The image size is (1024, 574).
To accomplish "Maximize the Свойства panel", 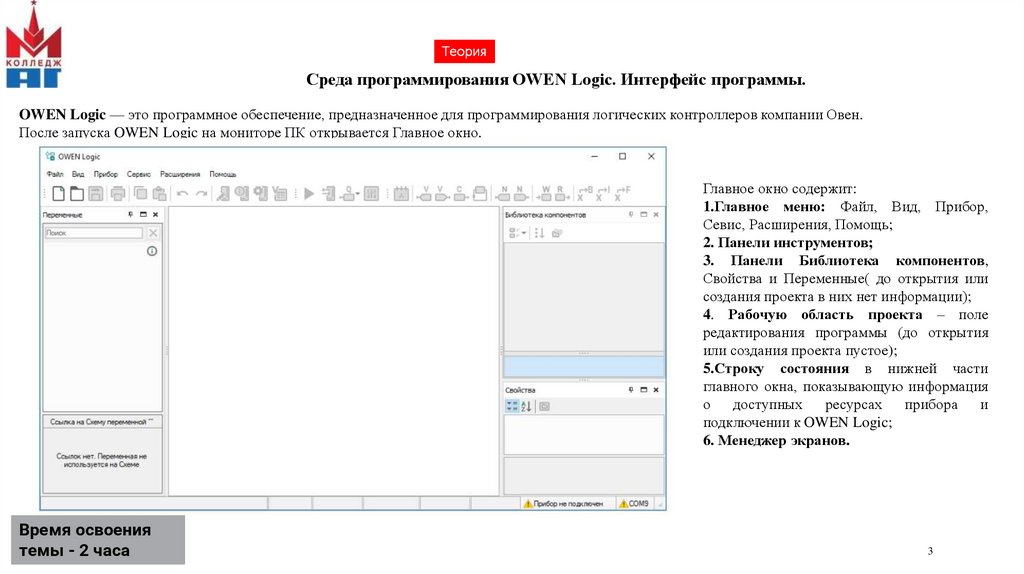I will 643,390.
